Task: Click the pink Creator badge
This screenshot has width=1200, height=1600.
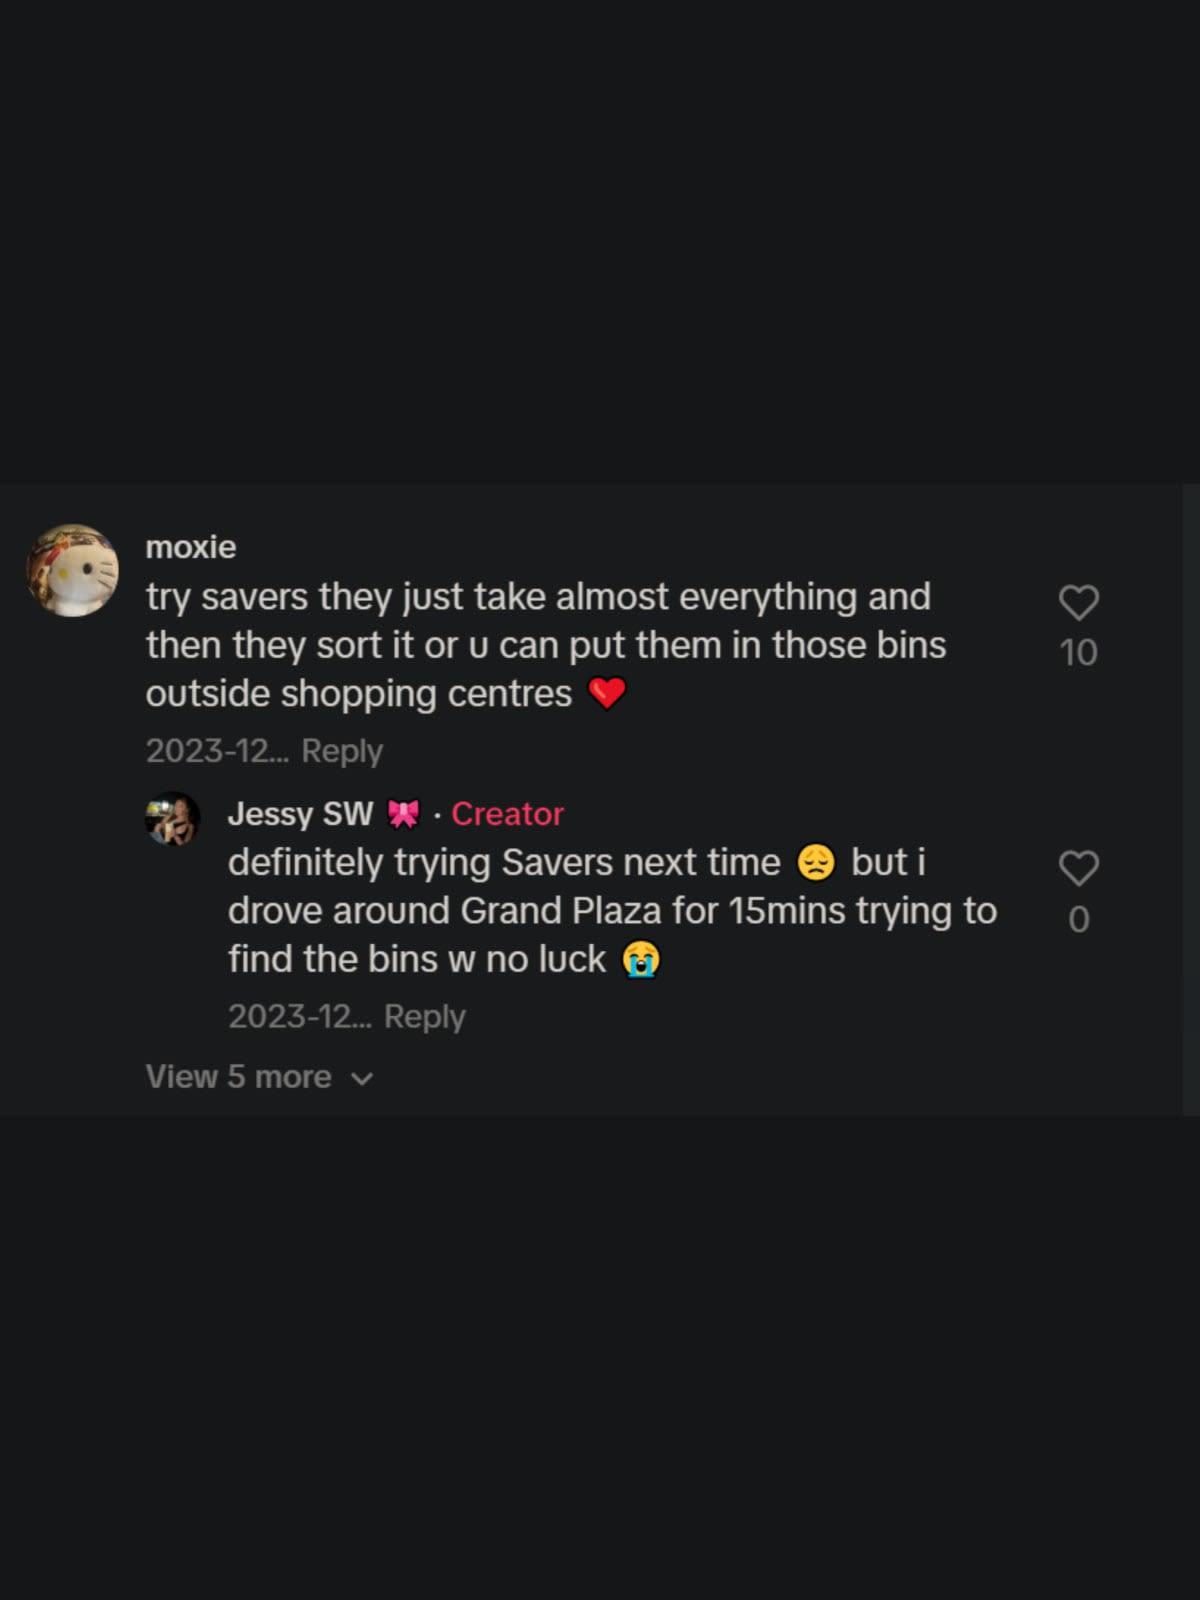Action: click(507, 814)
